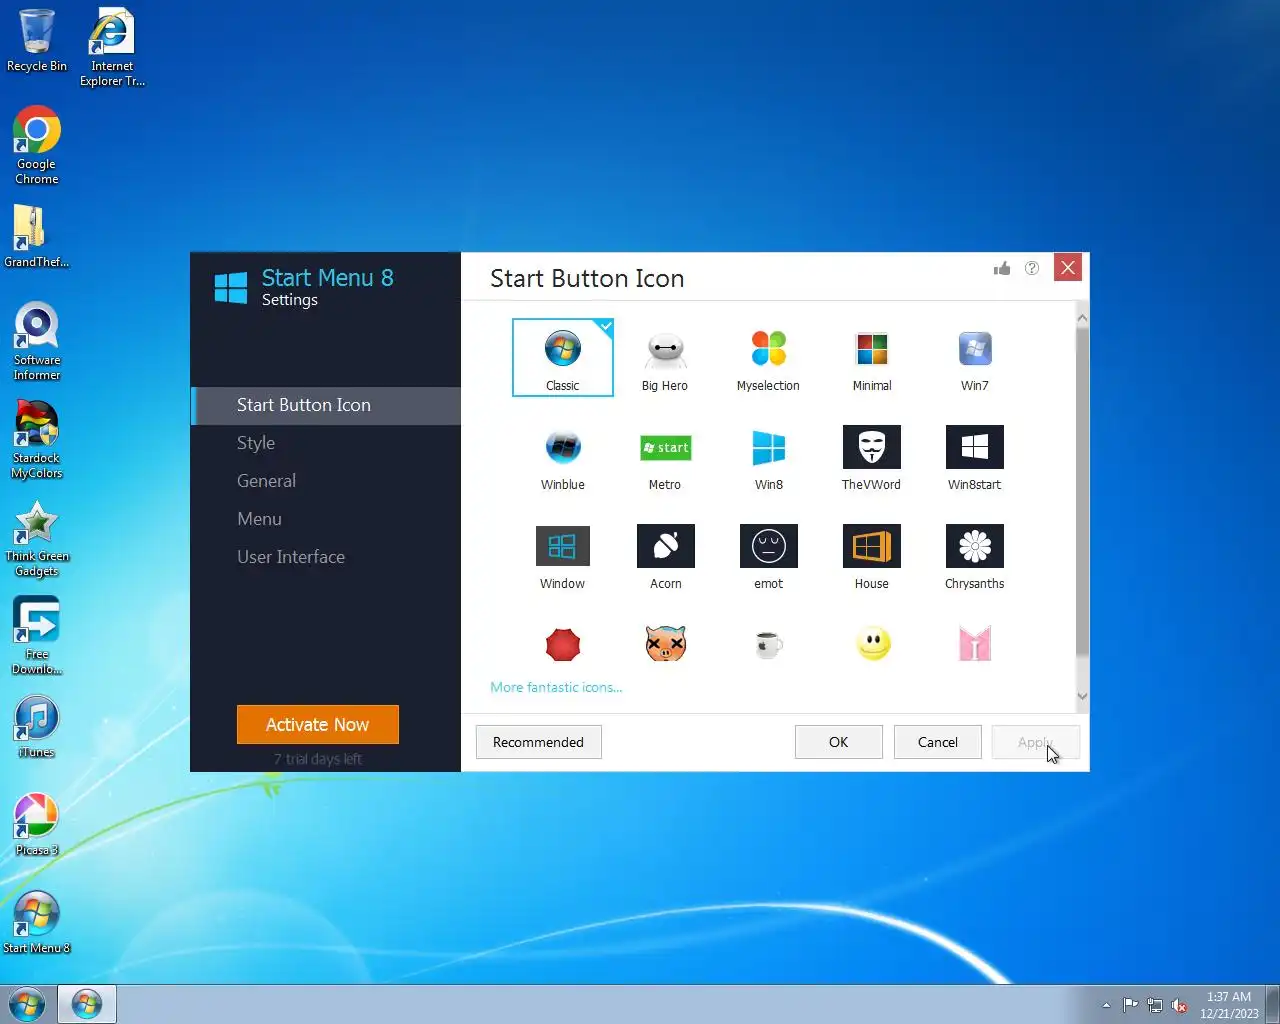This screenshot has width=1280, height=1024.
Task: Pick the yellow smiley start icon
Action: pyautogui.click(x=873, y=644)
